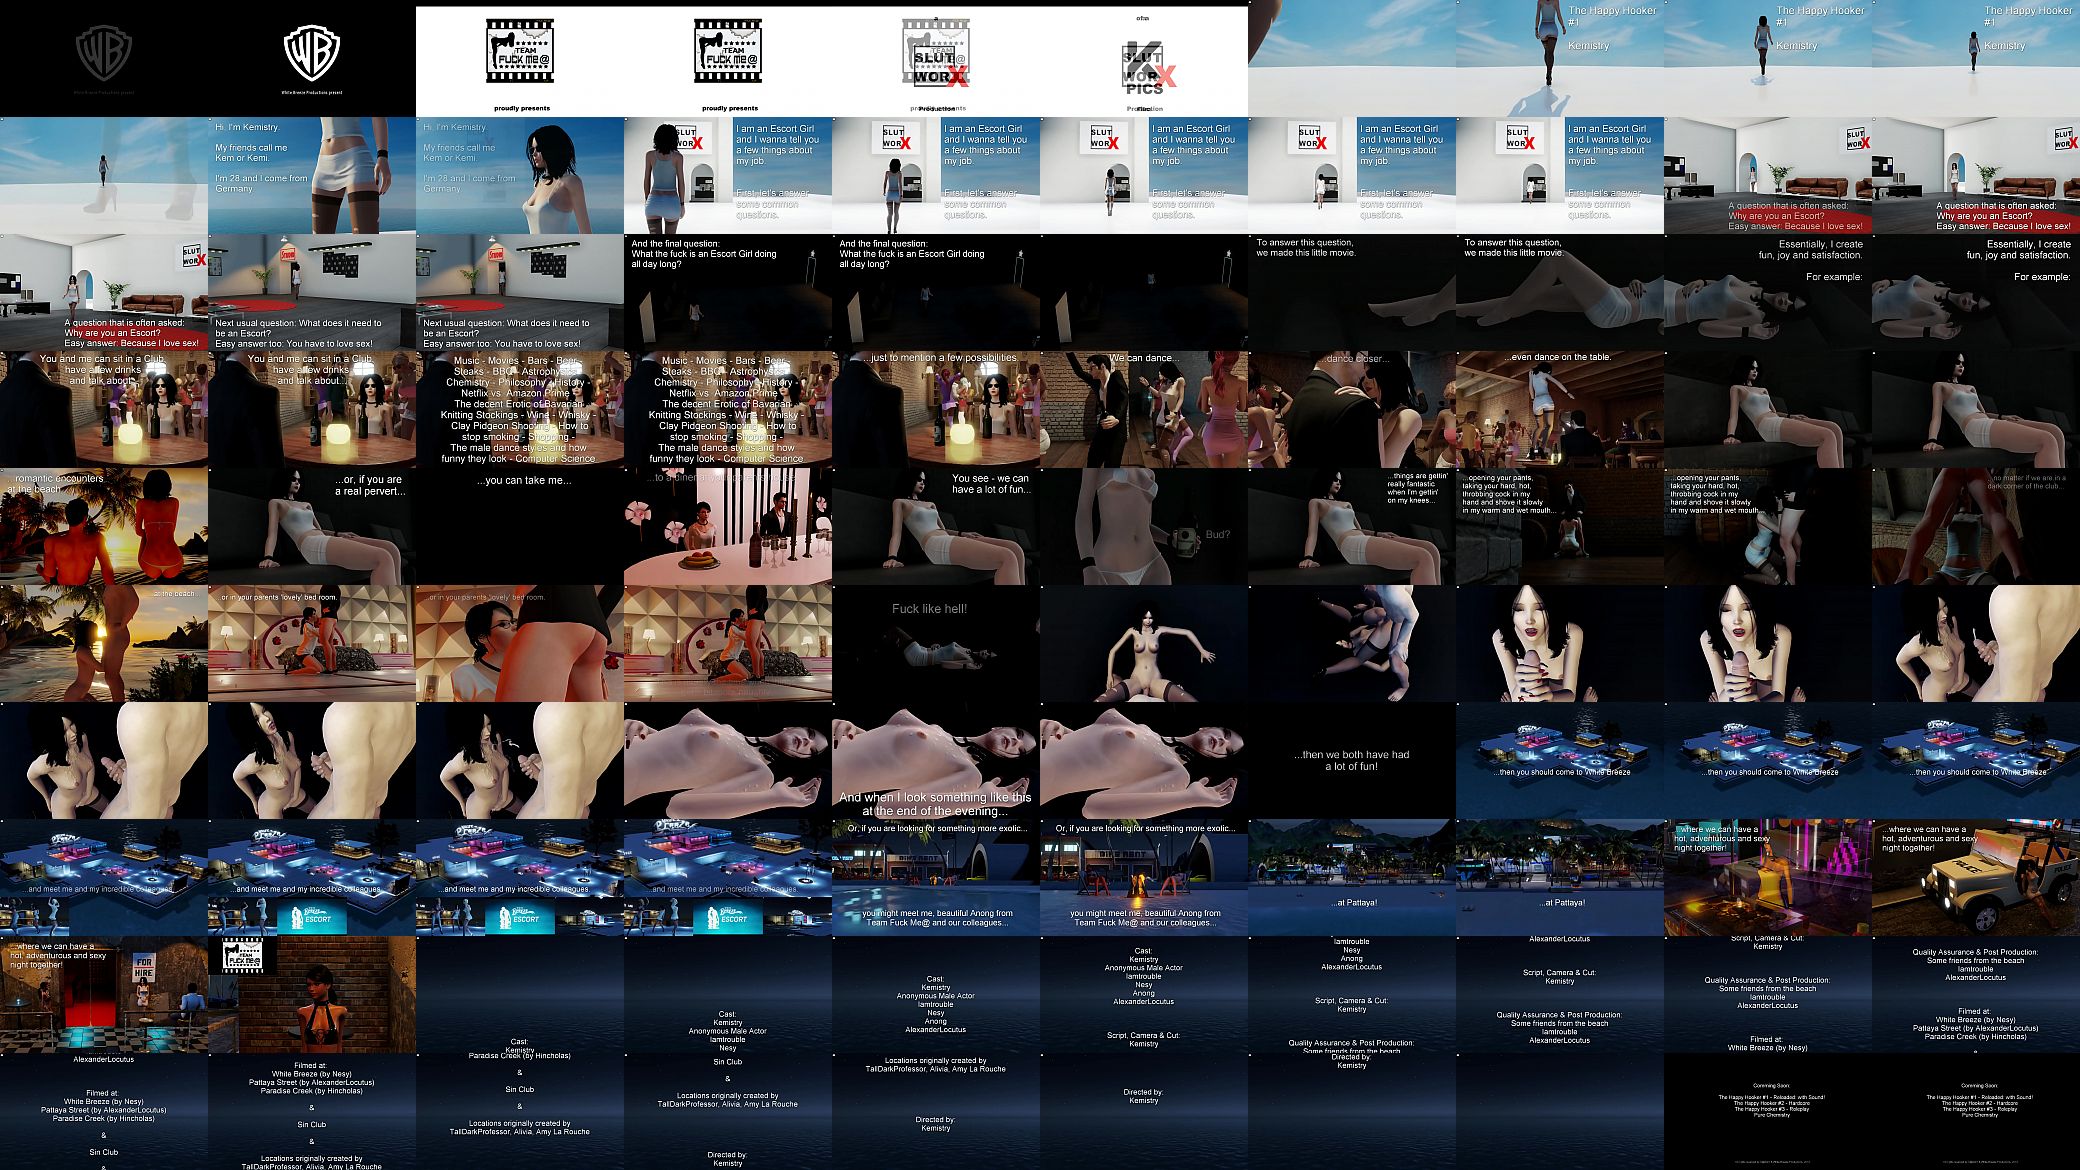Open the brick wall frame with film-strip logo

click(312, 994)
